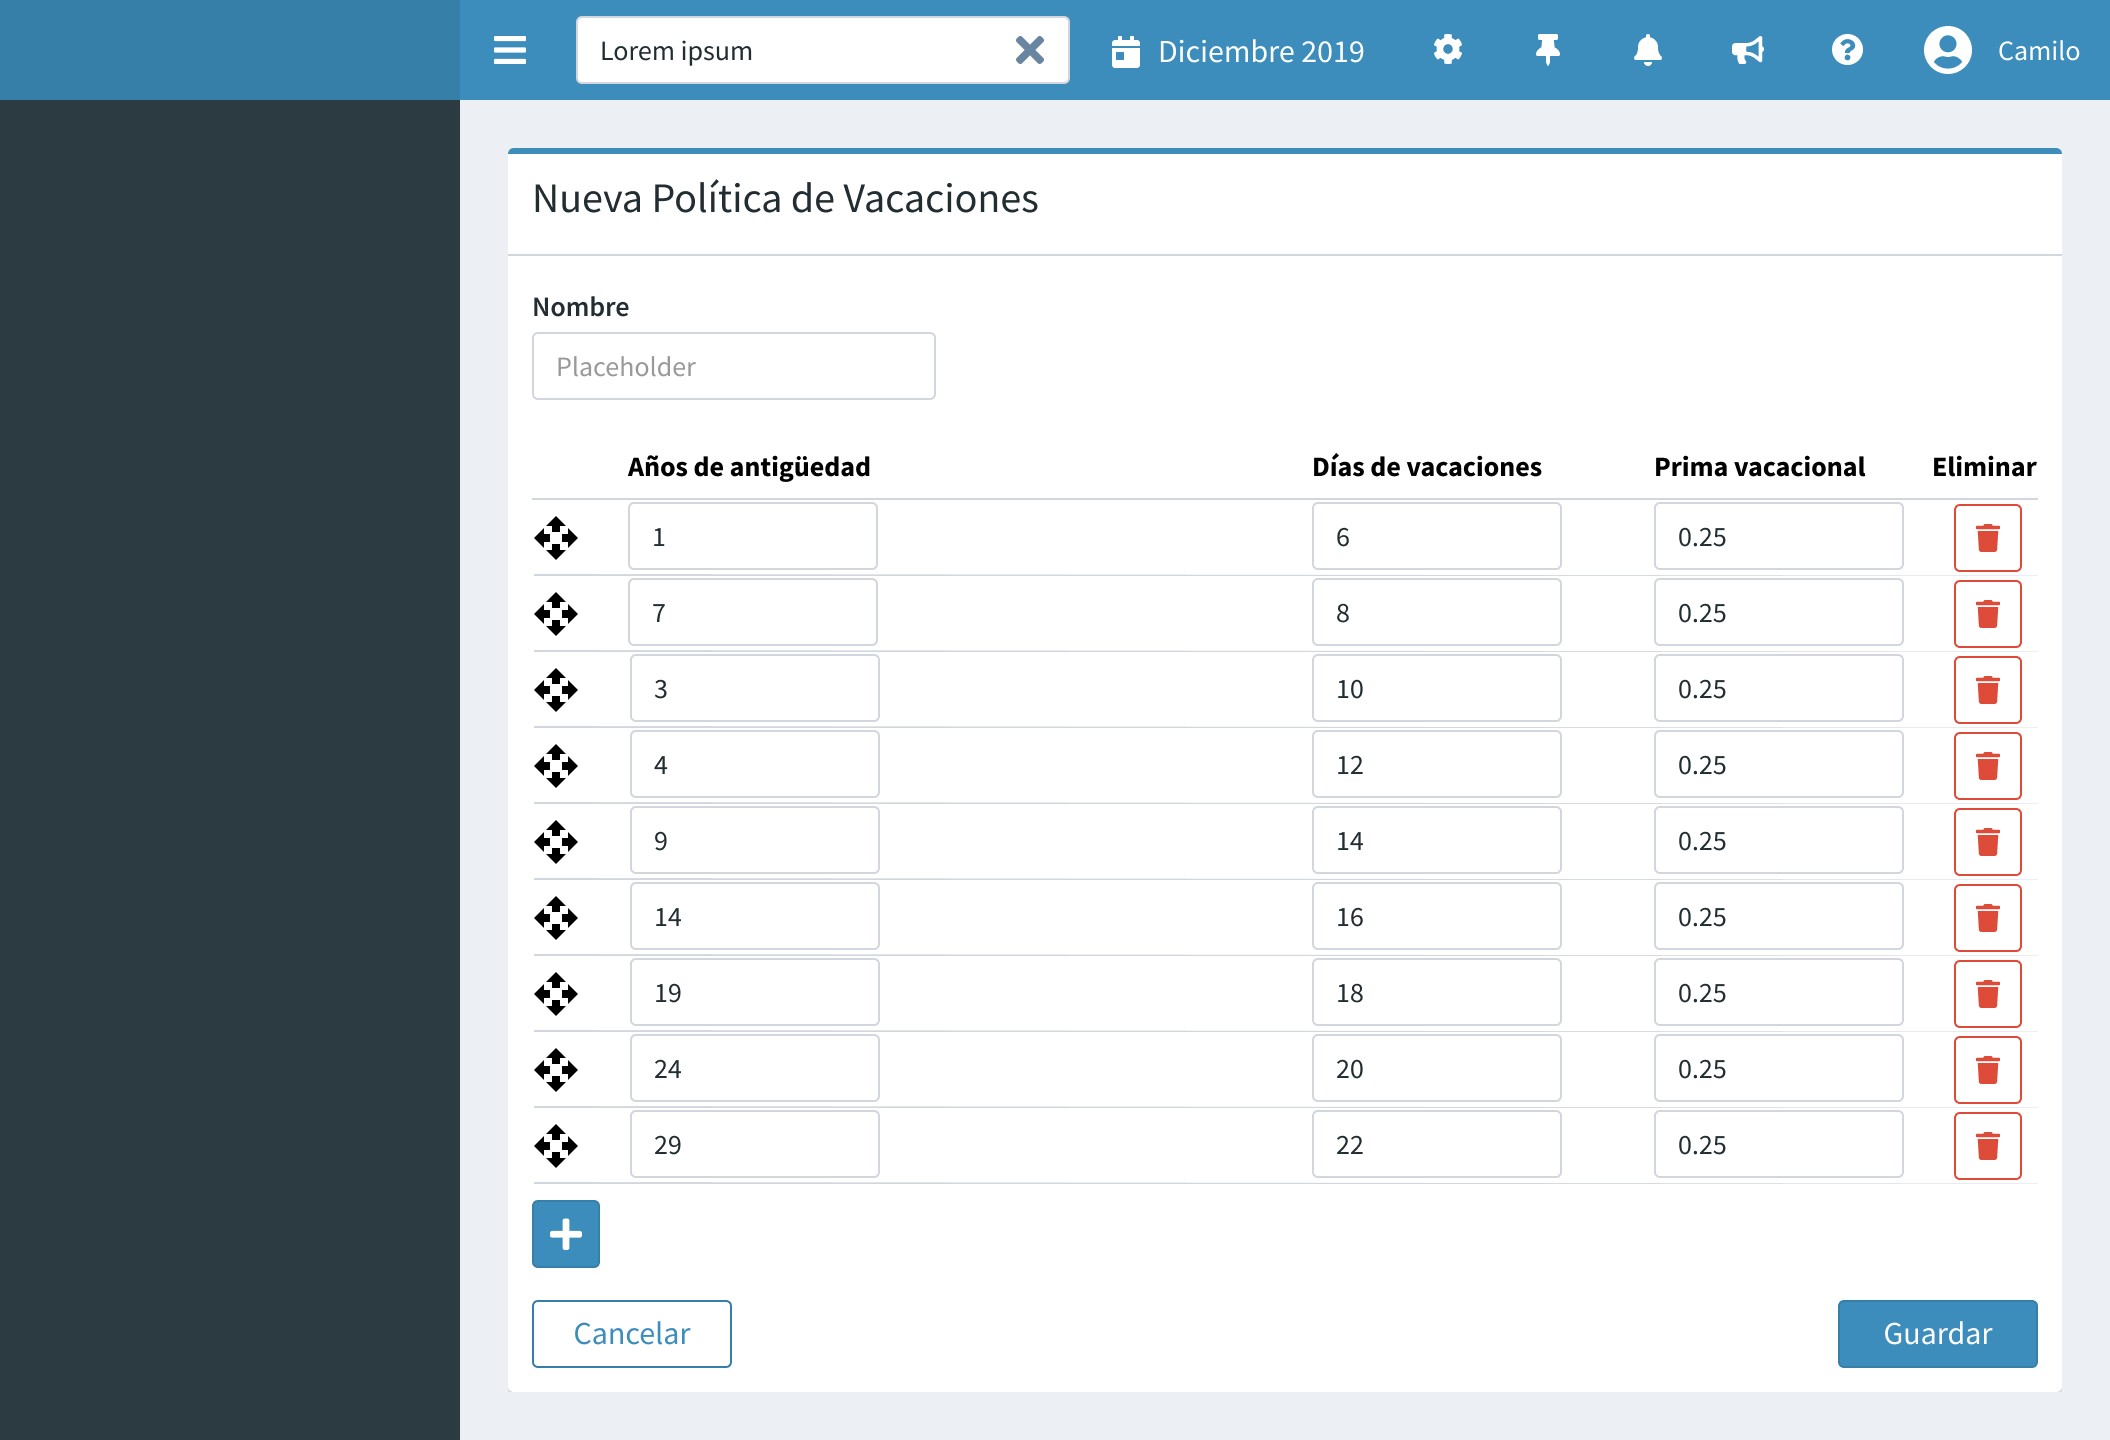The image size is (2110, 1440).
Task: Click the Cancelar button
Action: tap(631, 1334)
